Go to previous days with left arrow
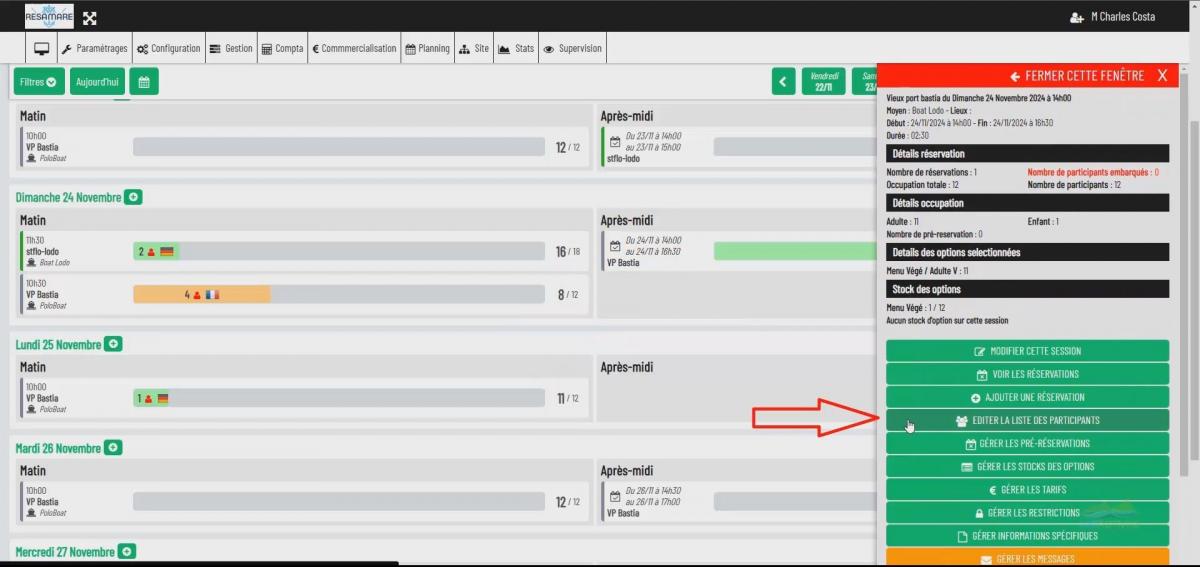Image resolution: width=1200 pixels, height=567 pixels. point(784,82)
